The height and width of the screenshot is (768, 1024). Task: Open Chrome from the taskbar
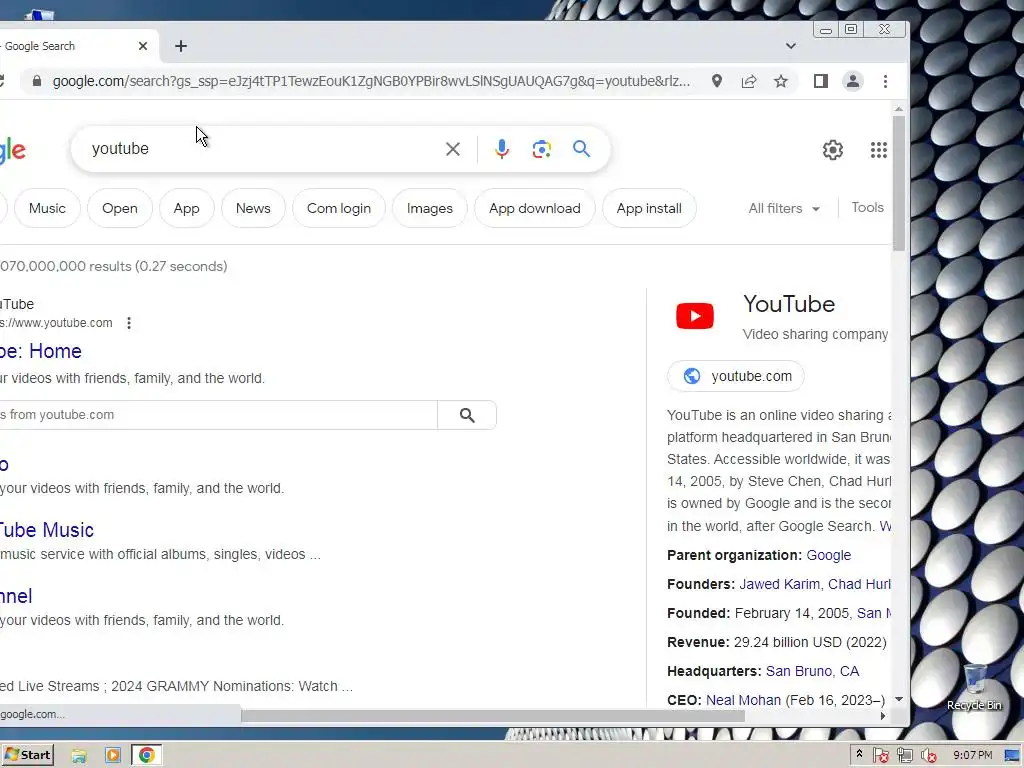point(146,755)
